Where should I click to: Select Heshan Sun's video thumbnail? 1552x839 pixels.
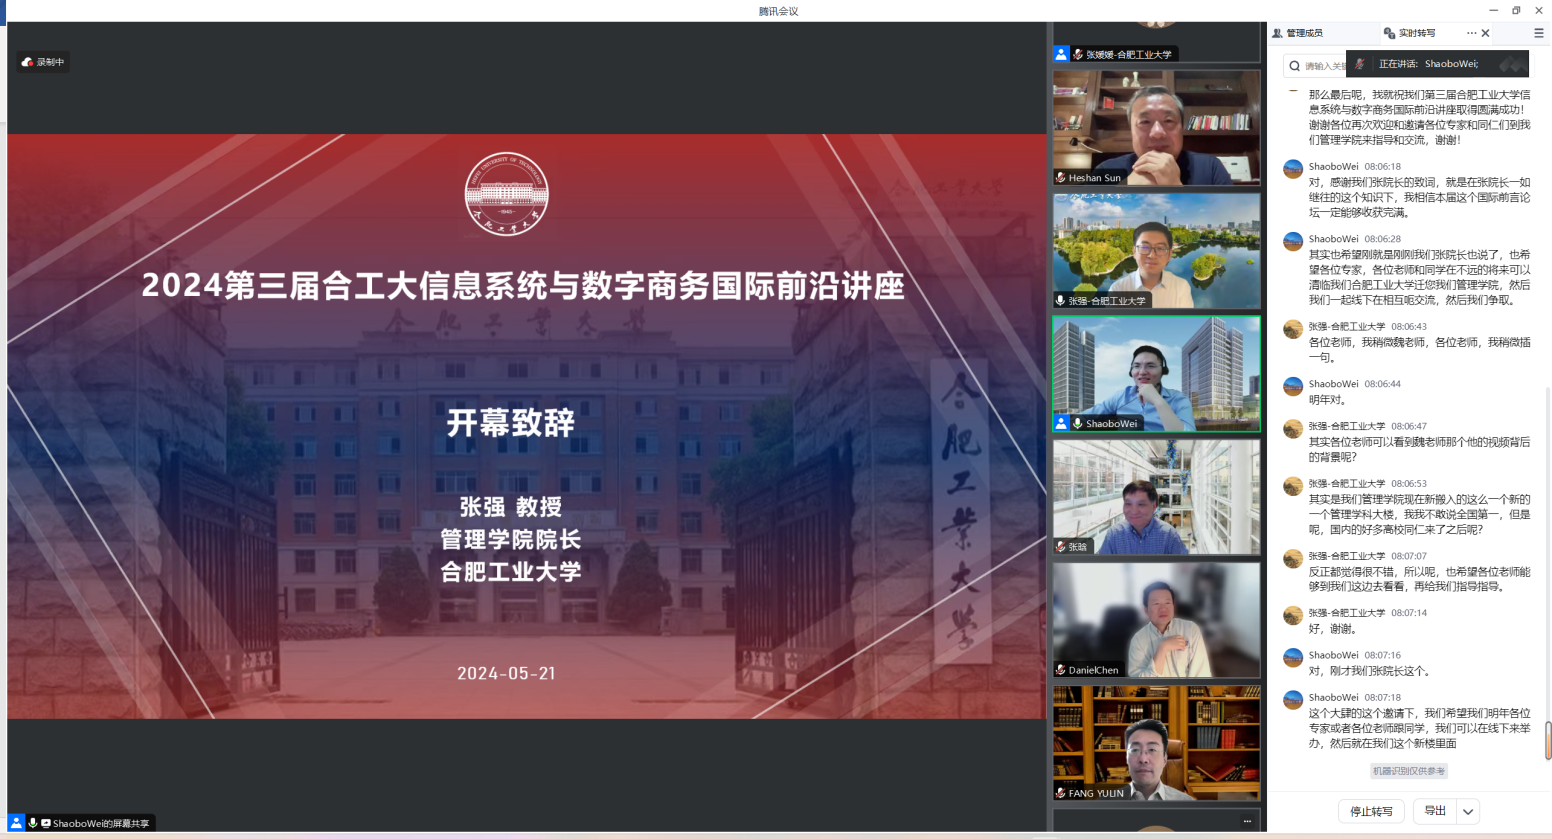pos(1156,127)
